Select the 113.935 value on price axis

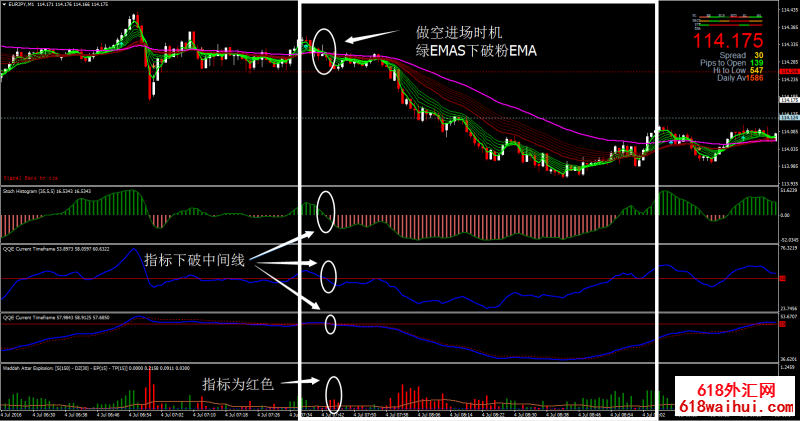pyautogui.click(x=789, y=184)
